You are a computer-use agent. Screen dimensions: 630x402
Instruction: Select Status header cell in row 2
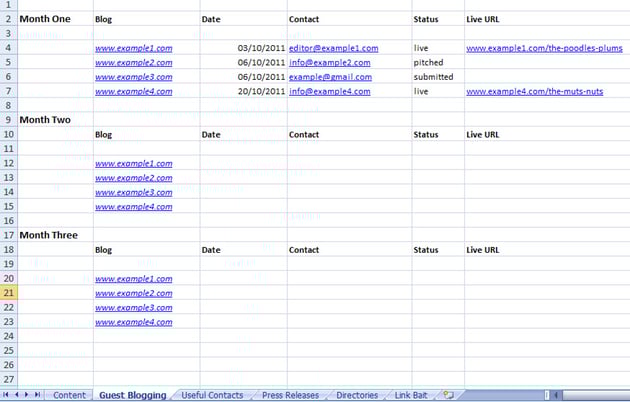click(x=438, y=19)
